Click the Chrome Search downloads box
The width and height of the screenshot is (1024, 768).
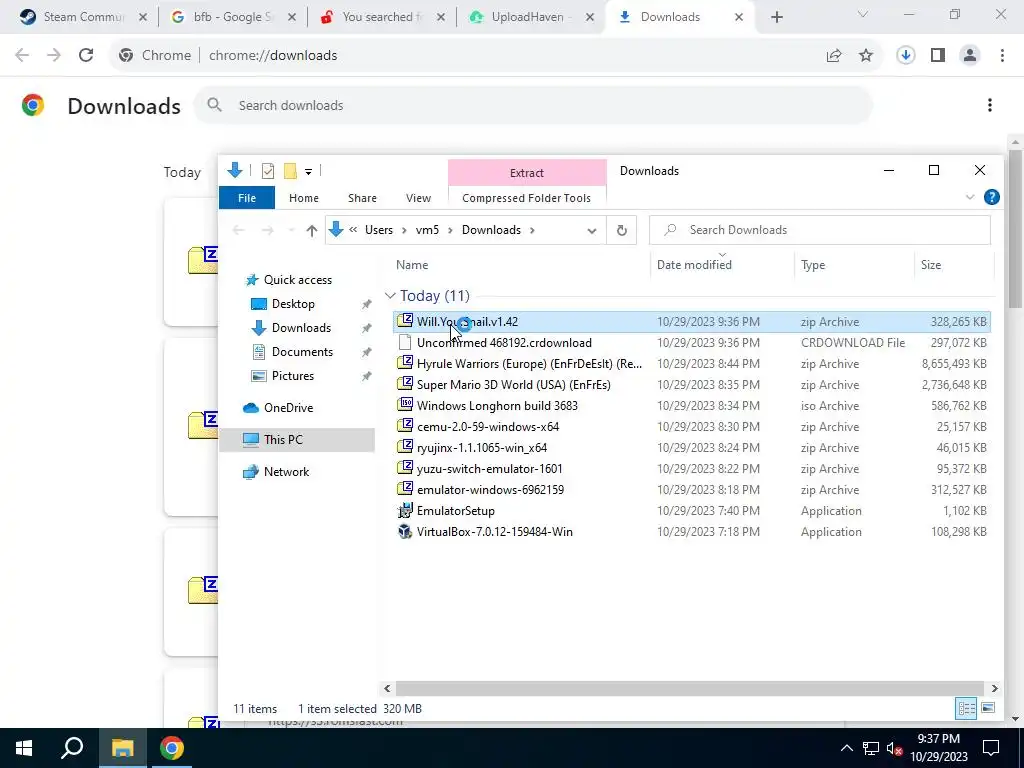pyautogui.click(x=533, y=105)
